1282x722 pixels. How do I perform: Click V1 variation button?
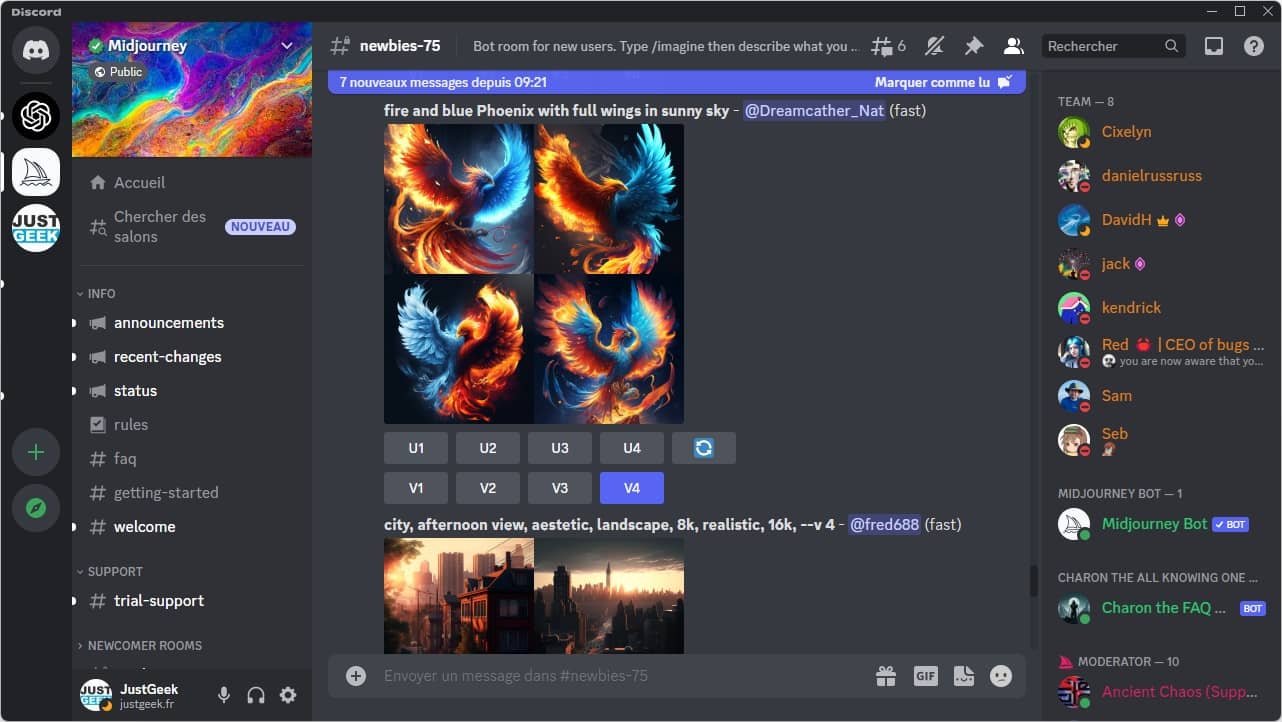pyautogui.click(x=416, y=488)
